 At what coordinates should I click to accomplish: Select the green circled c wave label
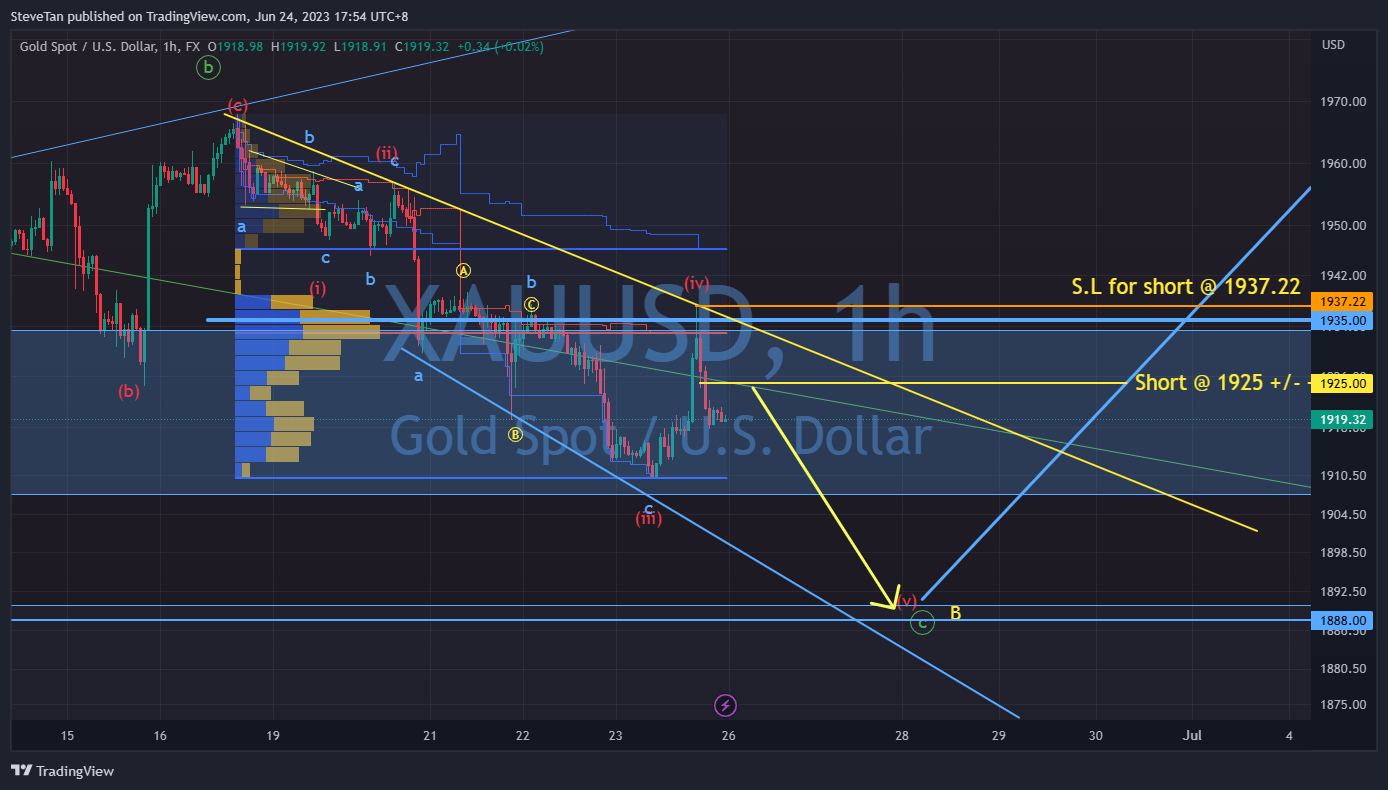coord(923,623)
